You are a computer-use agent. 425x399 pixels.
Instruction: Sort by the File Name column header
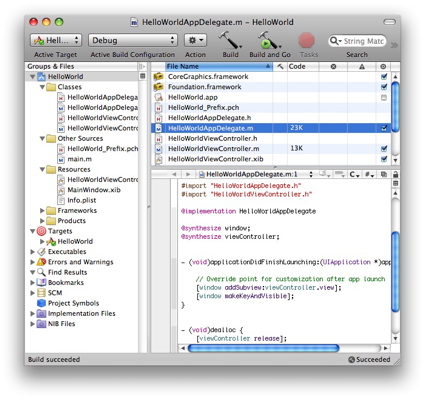pos(219,66)
